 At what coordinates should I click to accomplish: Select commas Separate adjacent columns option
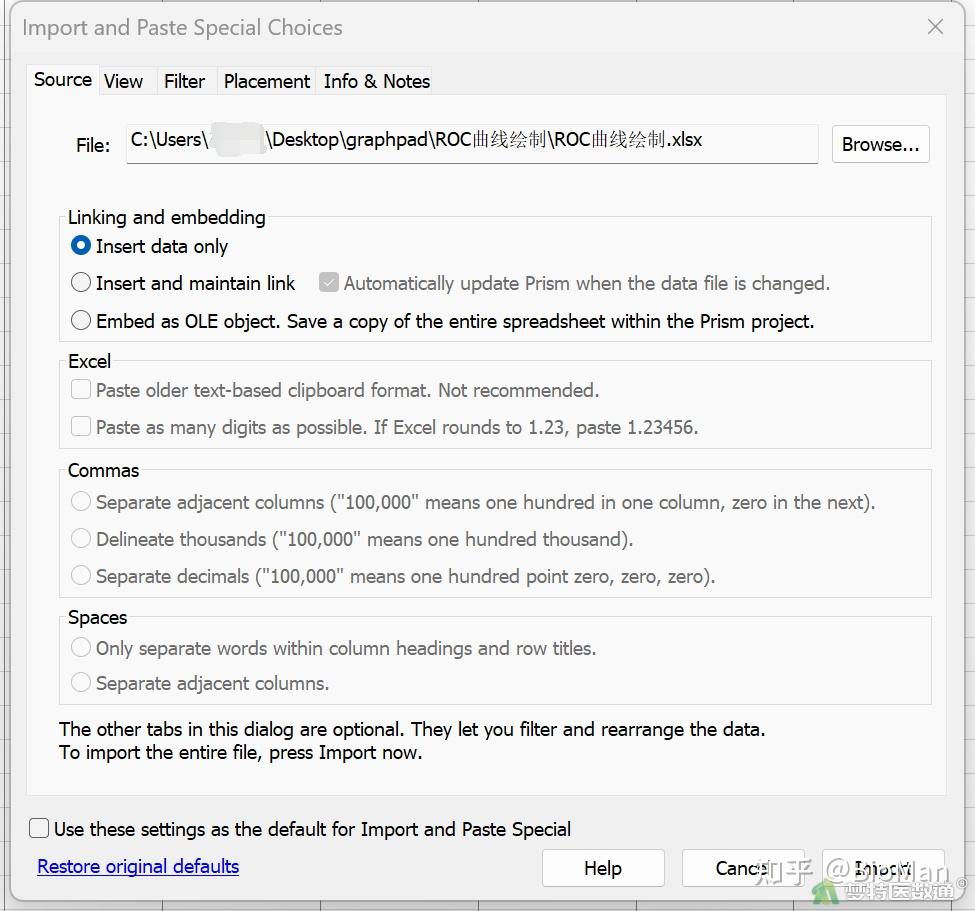81,502
